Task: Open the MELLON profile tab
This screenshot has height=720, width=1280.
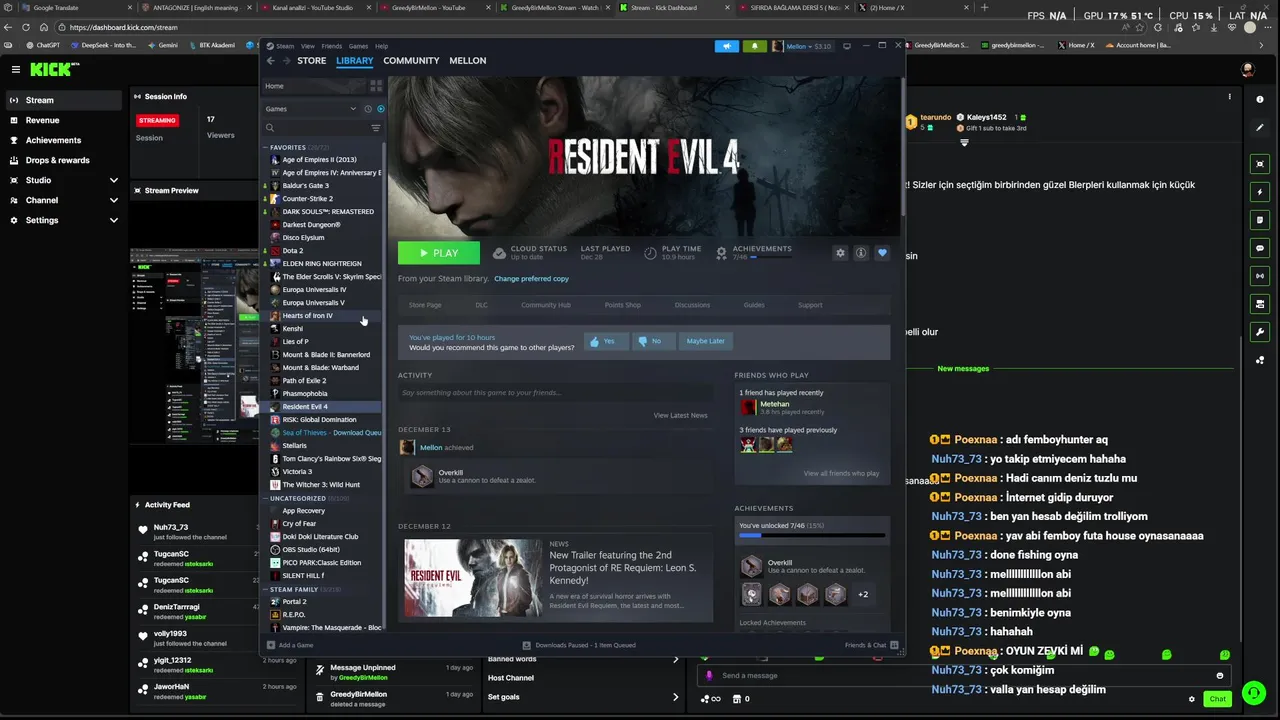Action: [468, 61]
